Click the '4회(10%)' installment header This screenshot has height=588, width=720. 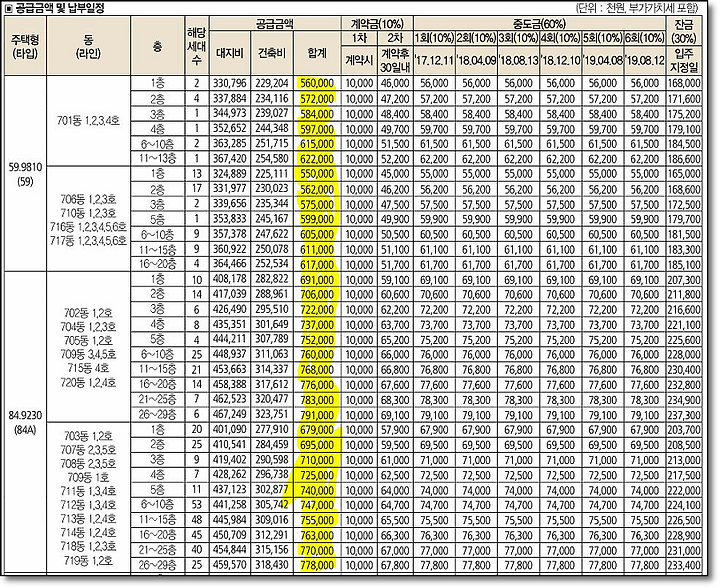pos(561,38)
